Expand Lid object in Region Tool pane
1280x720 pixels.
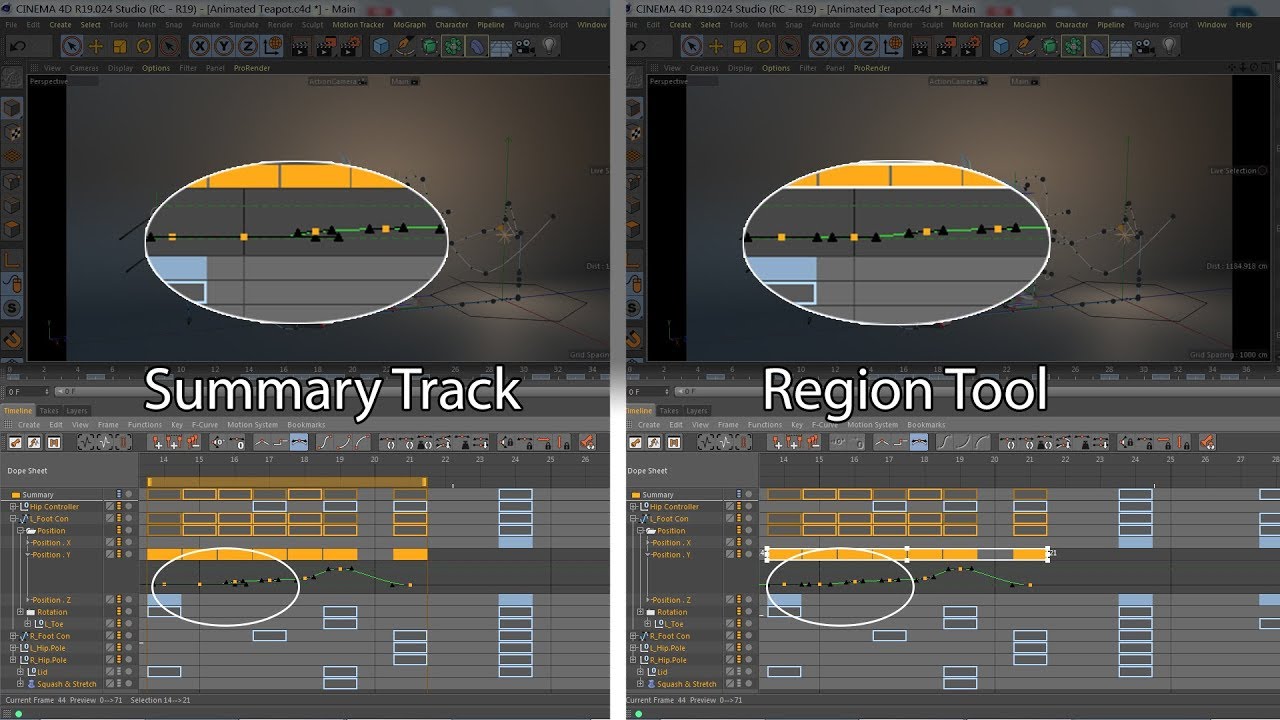(x=640, y=672)
